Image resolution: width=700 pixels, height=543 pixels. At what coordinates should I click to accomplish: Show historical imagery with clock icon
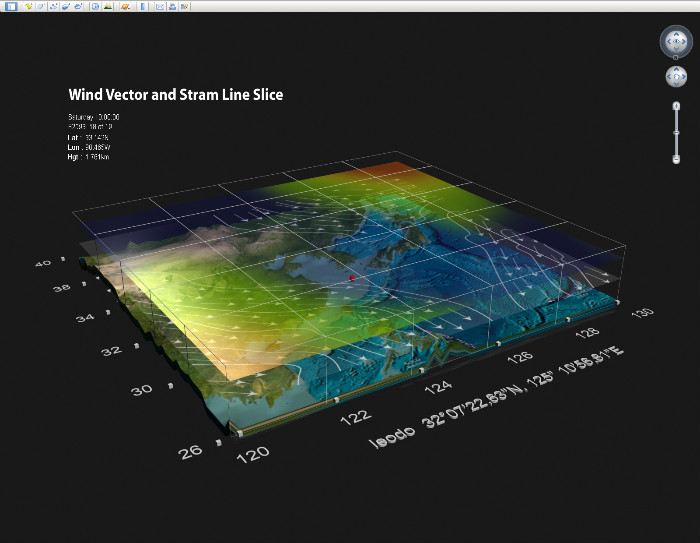click(95, 6)
